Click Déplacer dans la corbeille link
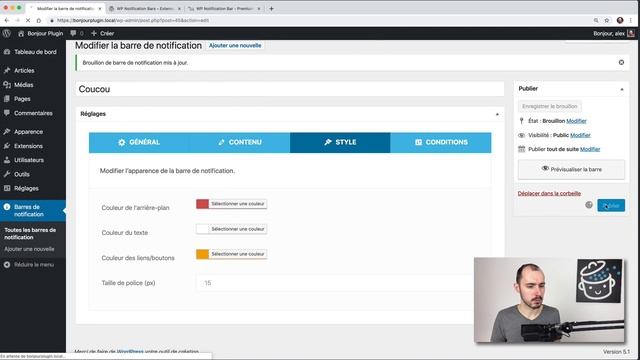Image resolution: width=640 pixels, height=360 pixels. tap(549, 193)
